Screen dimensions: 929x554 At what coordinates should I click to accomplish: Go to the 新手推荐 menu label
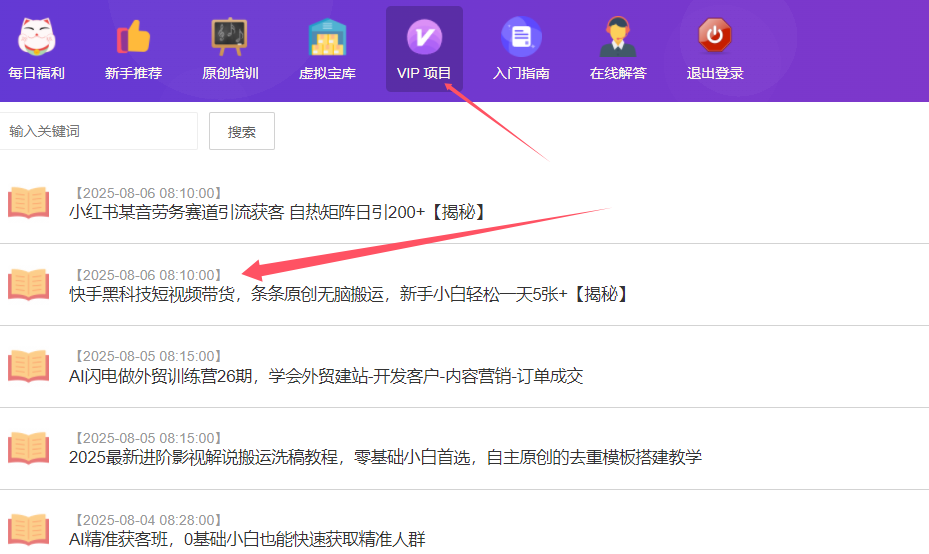[133, 73]
